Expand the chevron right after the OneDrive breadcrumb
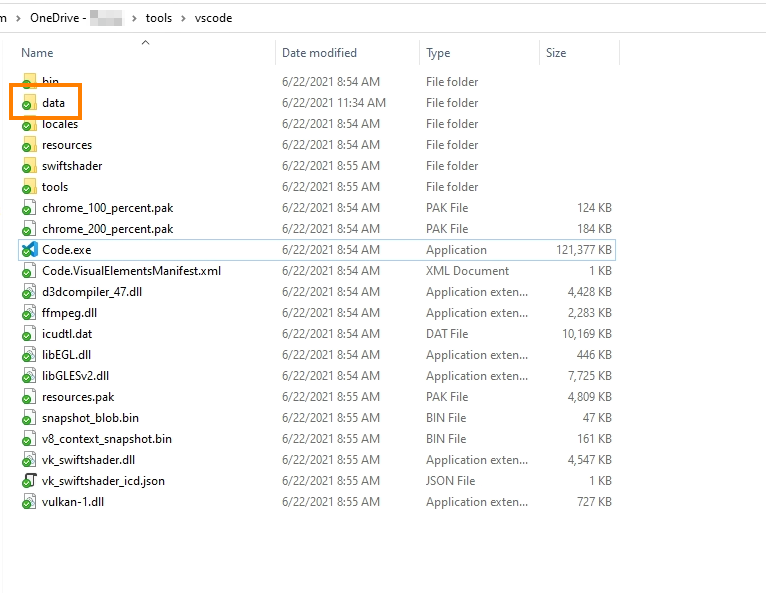766x593 pixels. pos(134,19)
